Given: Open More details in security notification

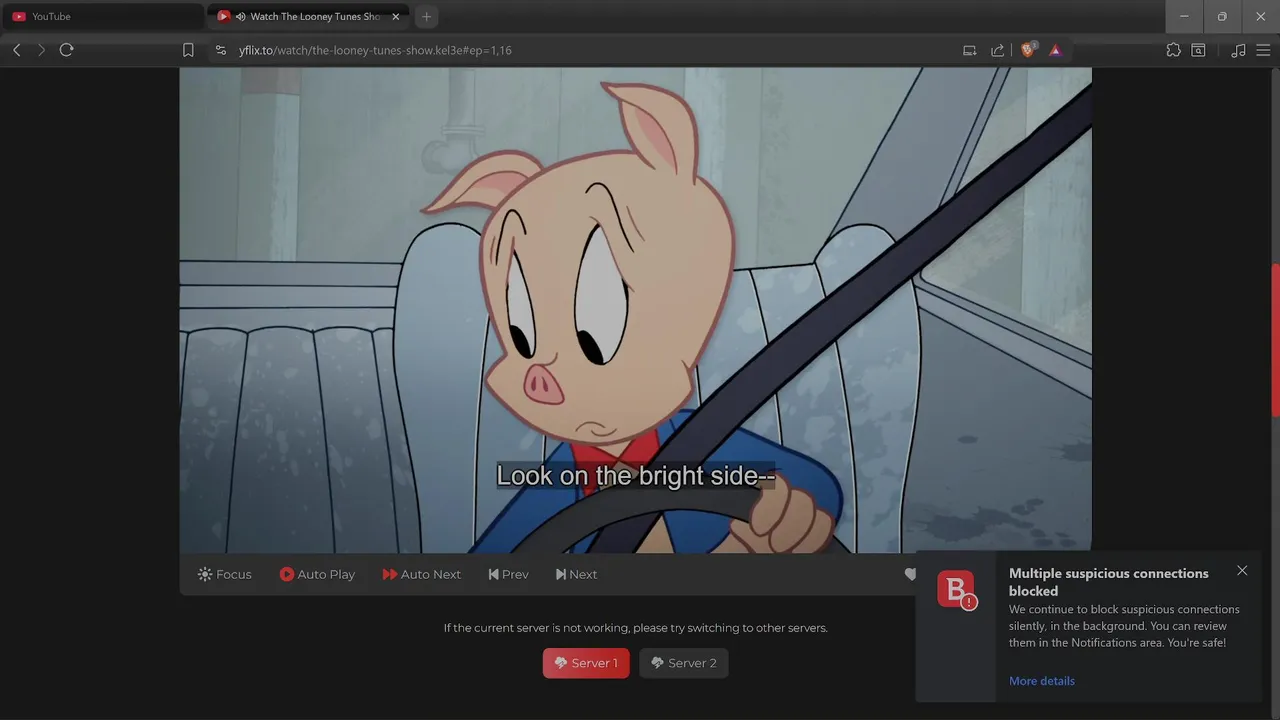Looking at the screenshot, I should (x=1042, y=681).
